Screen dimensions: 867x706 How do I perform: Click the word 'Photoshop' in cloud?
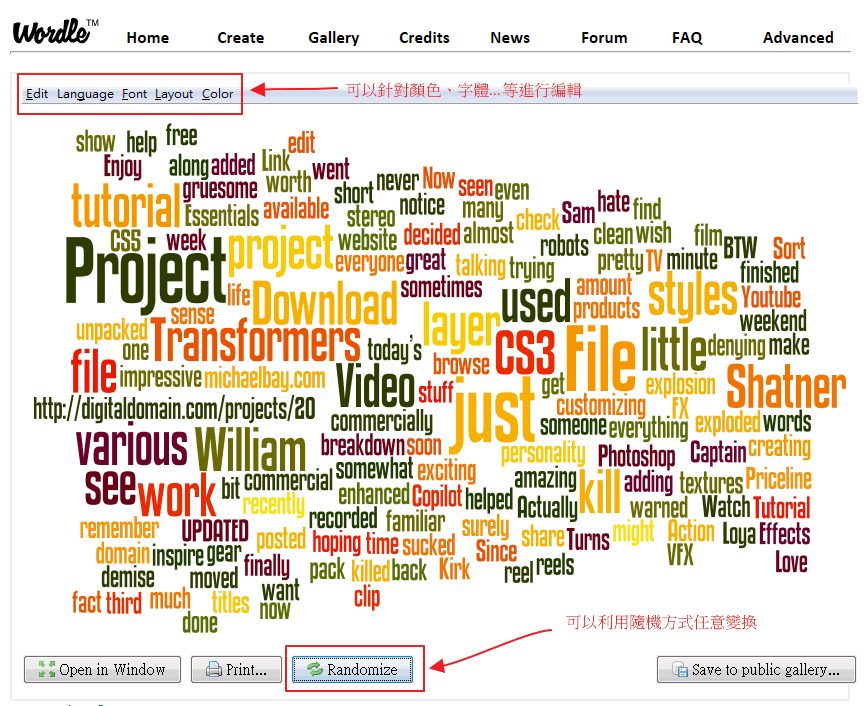tap(636, 457)
